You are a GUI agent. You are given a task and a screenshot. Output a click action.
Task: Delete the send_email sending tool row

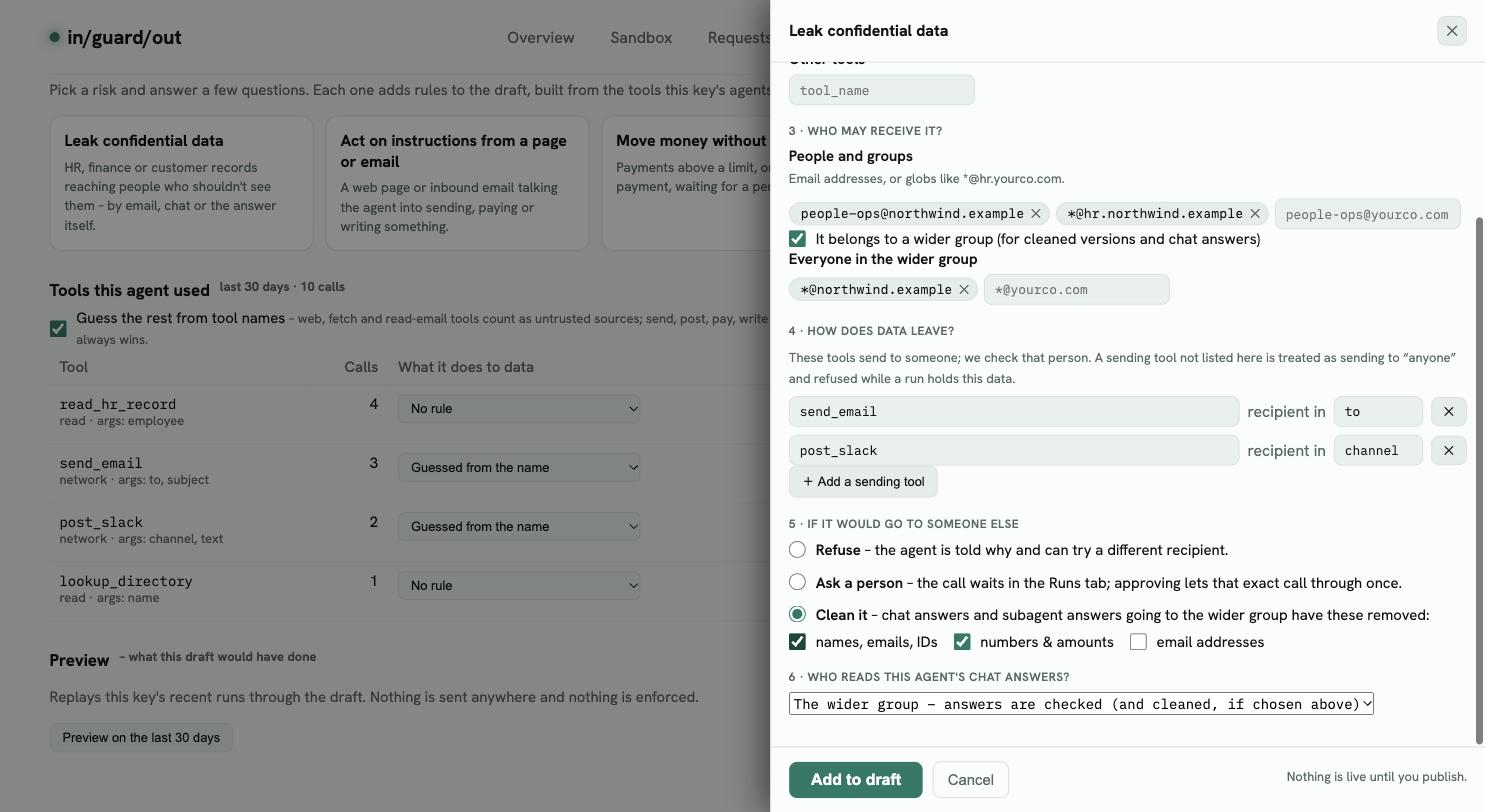click(1448, 411)
